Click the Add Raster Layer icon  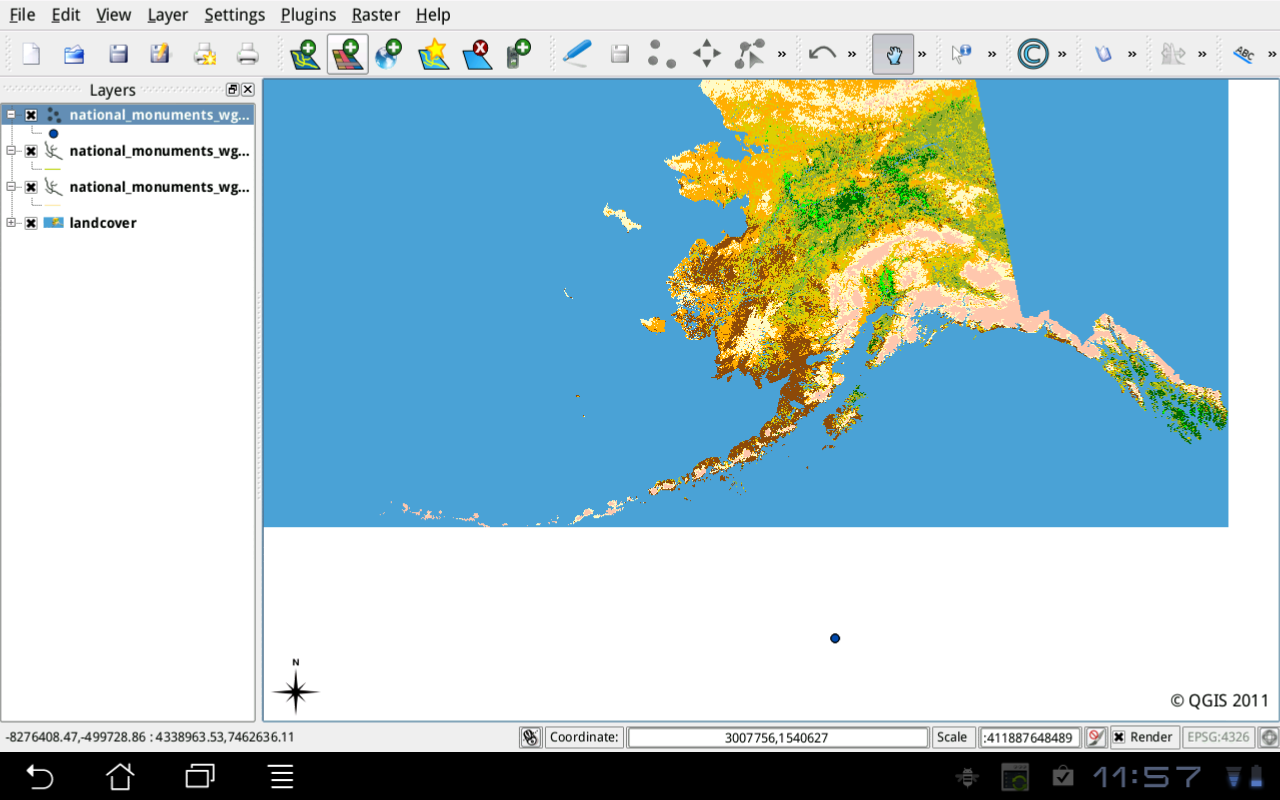[347, 54]
